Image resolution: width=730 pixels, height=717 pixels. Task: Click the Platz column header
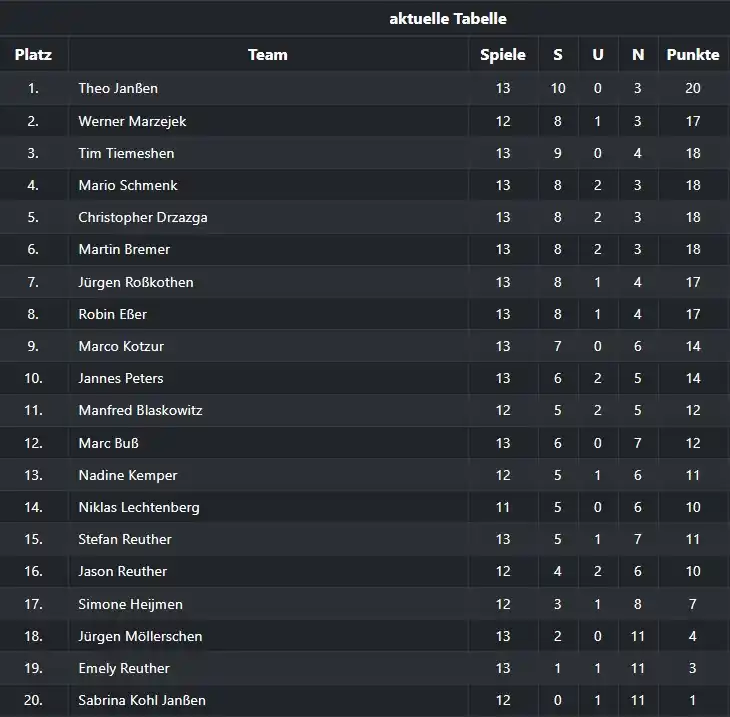(x=33, y=54)
